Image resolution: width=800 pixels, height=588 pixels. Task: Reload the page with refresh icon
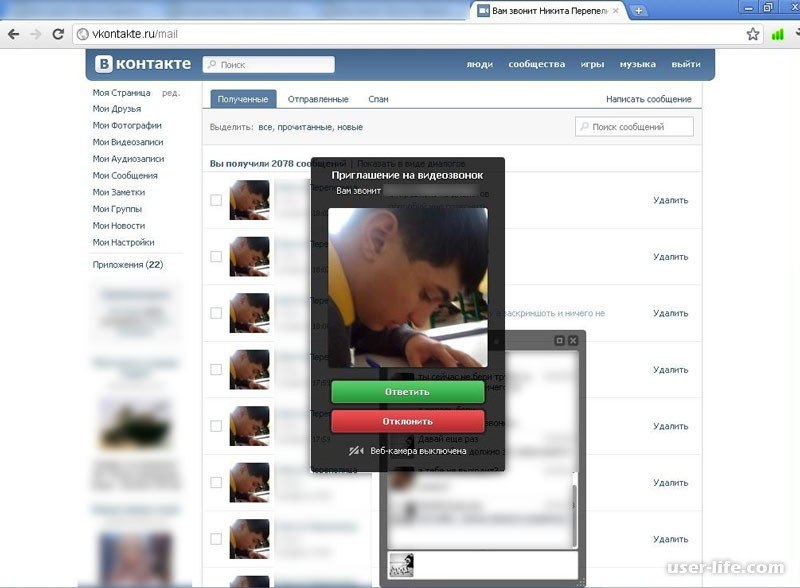(58, 34)
